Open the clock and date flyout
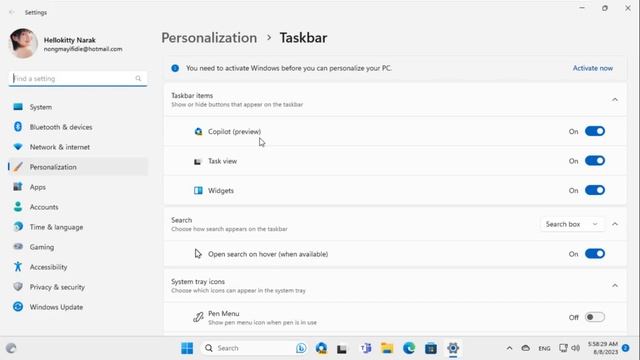The height and width of the screenshot is (360, 640). click(603, 348)
